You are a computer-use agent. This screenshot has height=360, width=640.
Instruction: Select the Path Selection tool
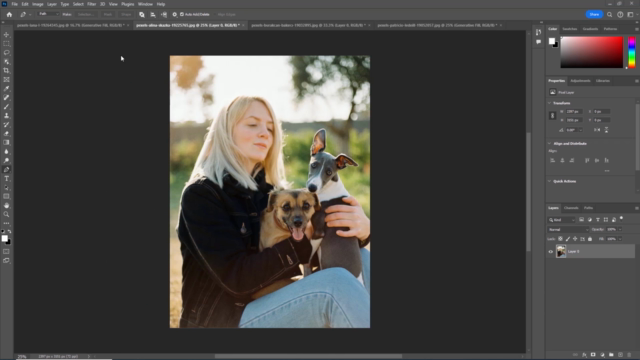point(7,187)
